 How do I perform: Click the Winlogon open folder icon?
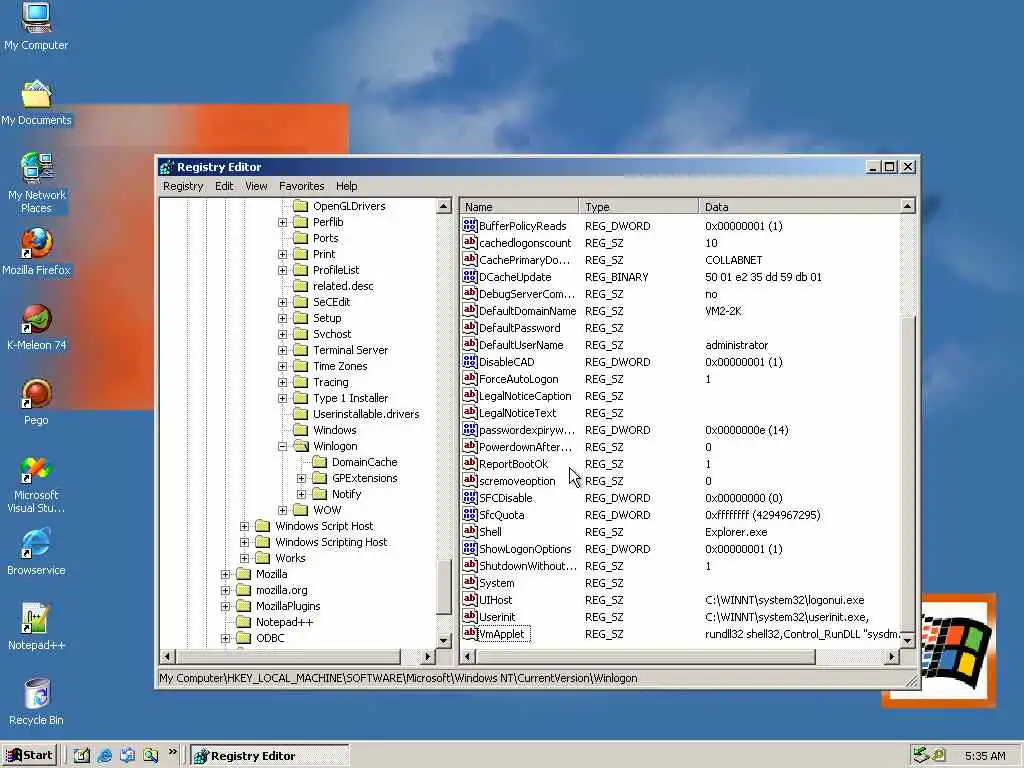pyautogui.click(x=300, y=445)
